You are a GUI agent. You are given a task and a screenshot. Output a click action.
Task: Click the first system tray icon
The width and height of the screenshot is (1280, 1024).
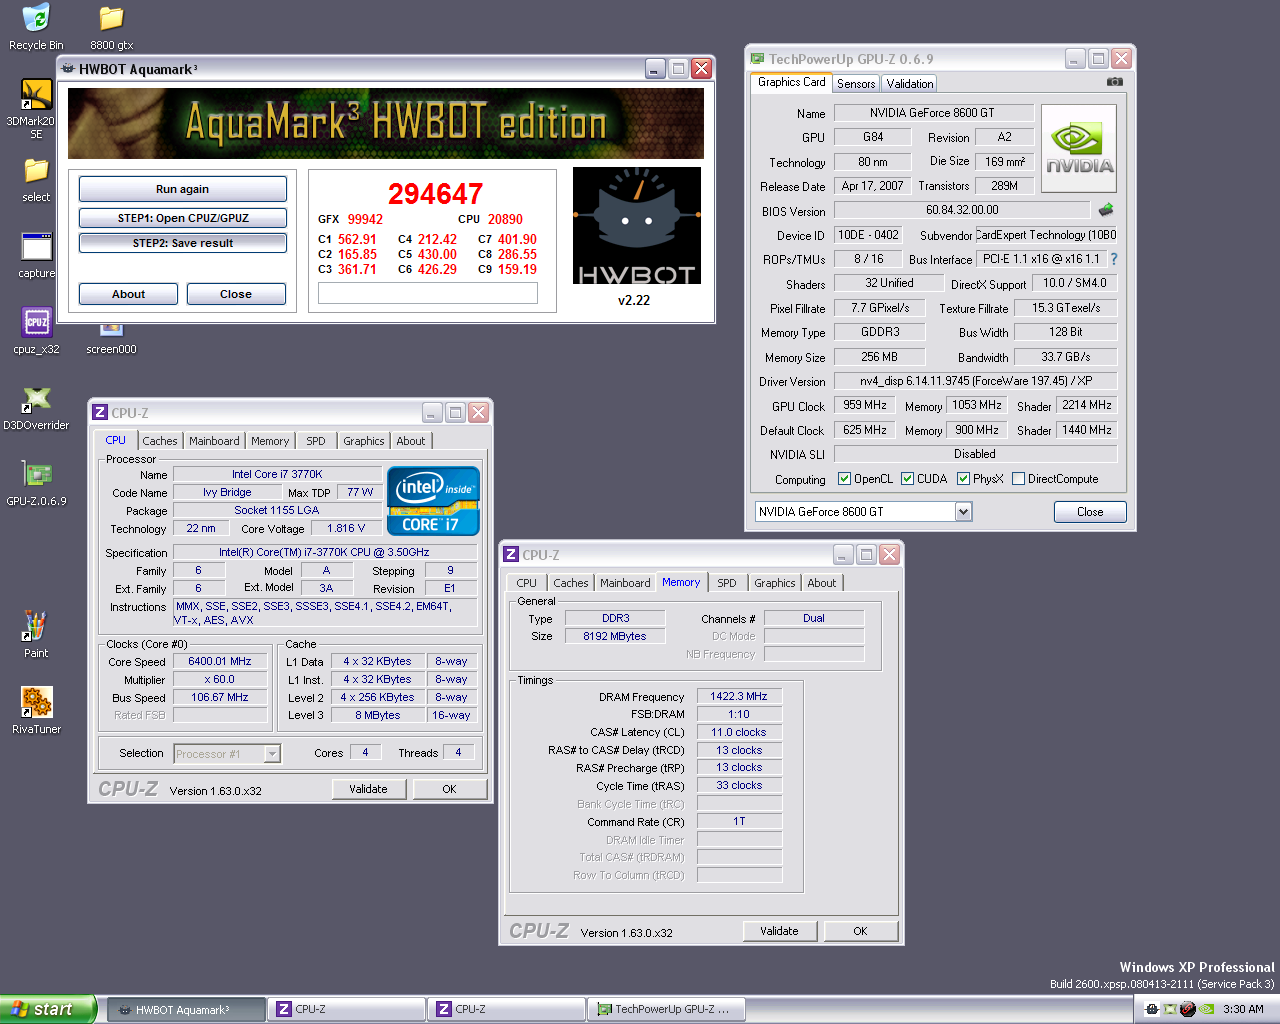(1152, 1009)
